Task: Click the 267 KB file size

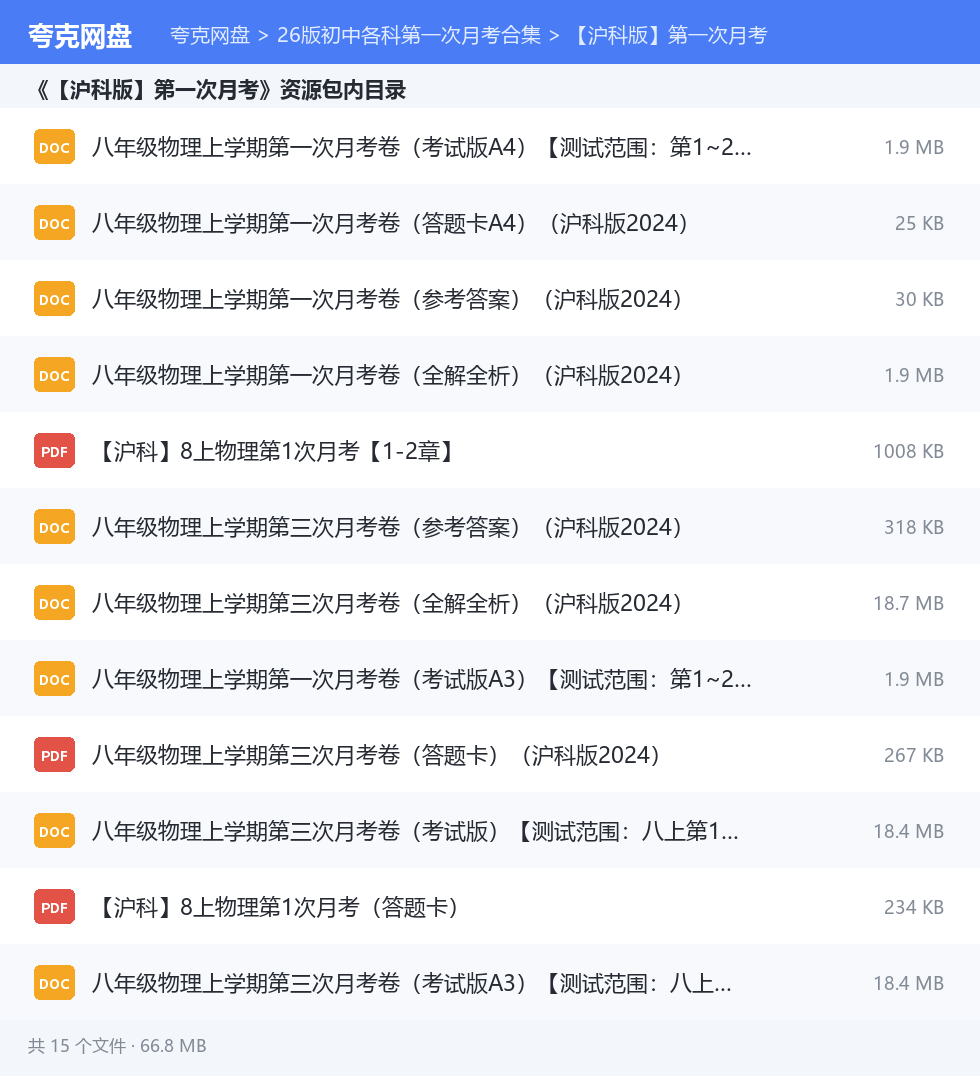Action: pyautogui.click(x=913, y=756)
